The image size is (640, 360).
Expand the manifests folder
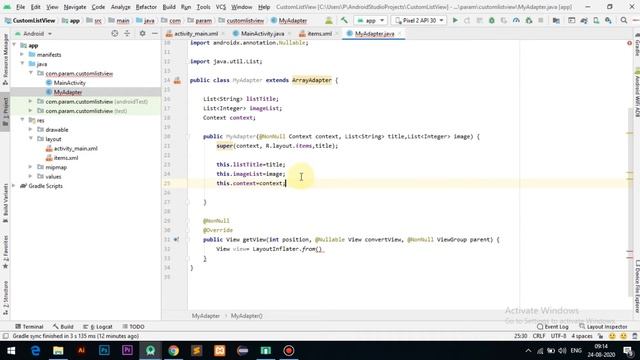(22, 55)
